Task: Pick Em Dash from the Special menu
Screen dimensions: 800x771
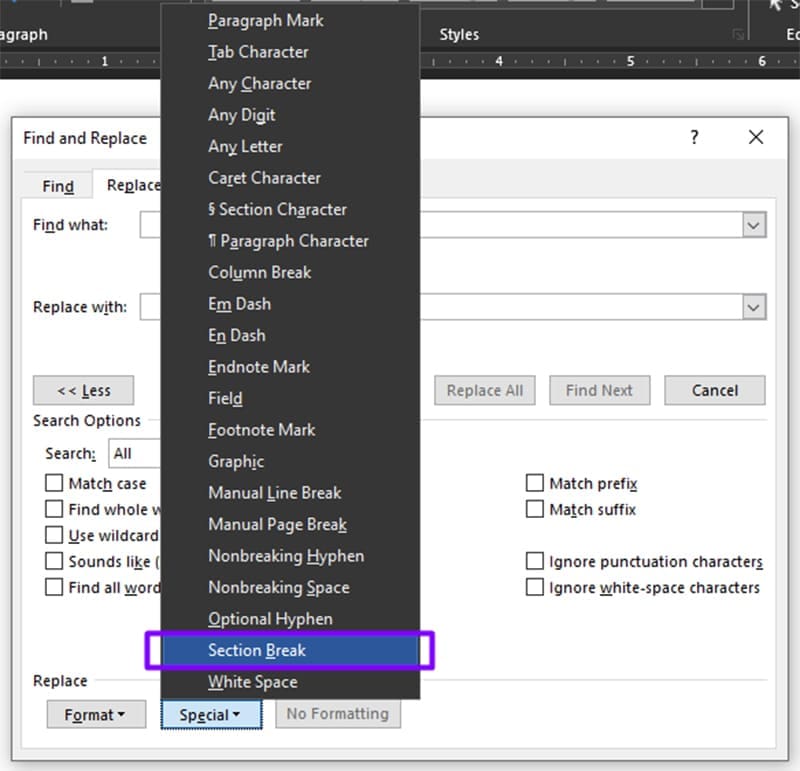Action: [x=237, y=304]
